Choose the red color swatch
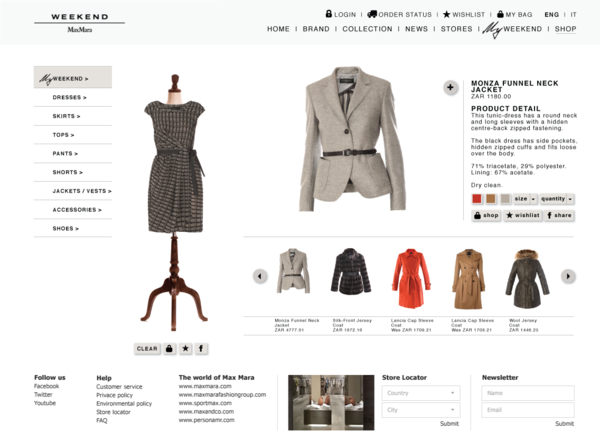The width and height of the screenshot is (600, 441). click(477, 199)
